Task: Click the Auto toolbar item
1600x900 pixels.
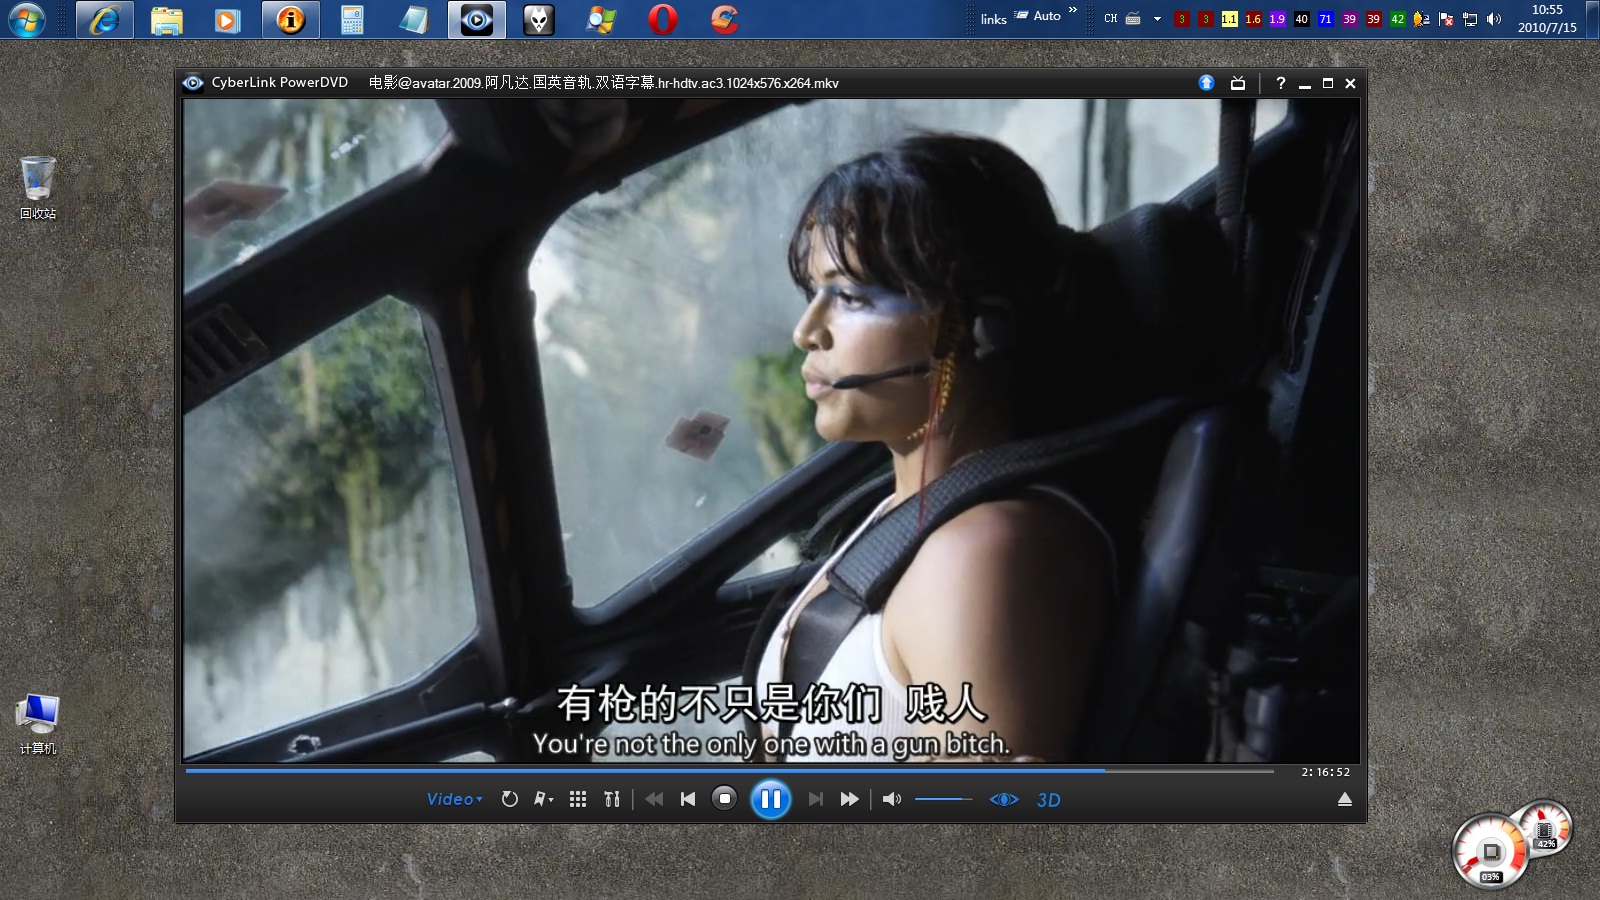Action: (1038, 16)
